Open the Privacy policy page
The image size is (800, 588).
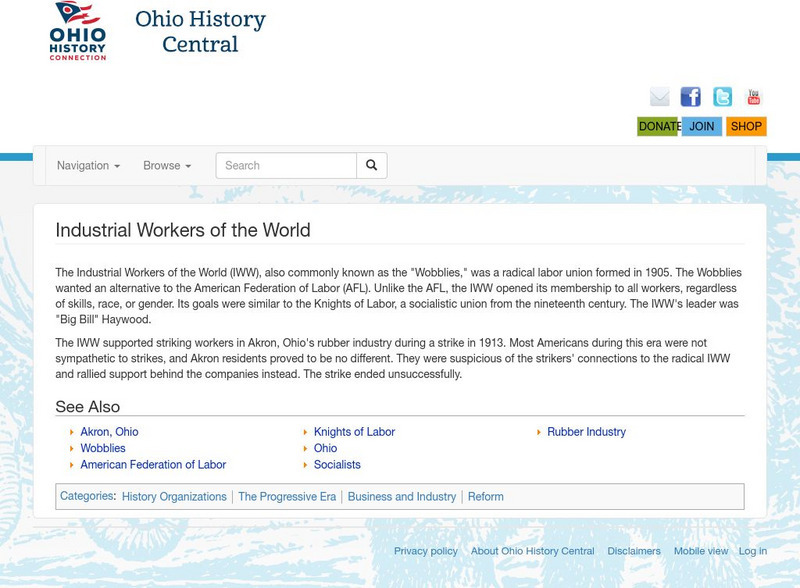point(425,550)
